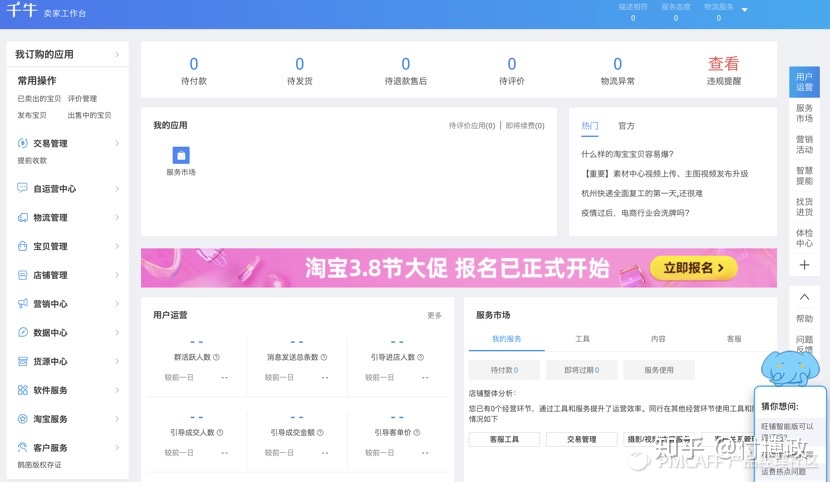Switch to the 热门 news tab
The image size is (830, 482).
[590, 126]
